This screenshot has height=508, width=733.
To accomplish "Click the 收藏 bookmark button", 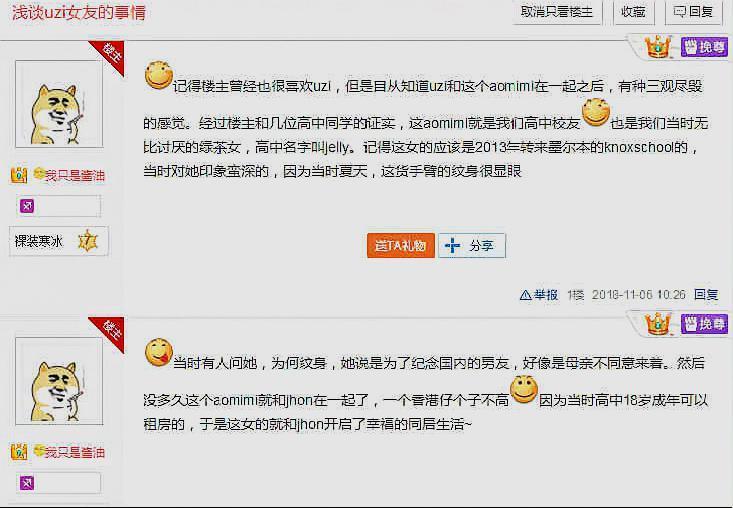I will pyautogui.click(x=633, y=12).
